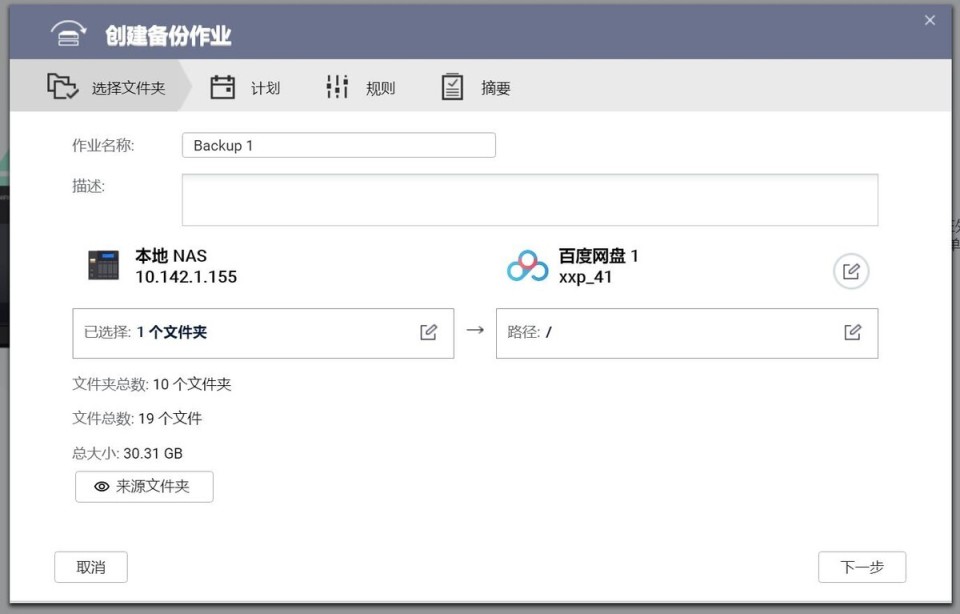
Task: Click the backup job icon in title bar
Action: pyautogui.click(x=68, y=33)
